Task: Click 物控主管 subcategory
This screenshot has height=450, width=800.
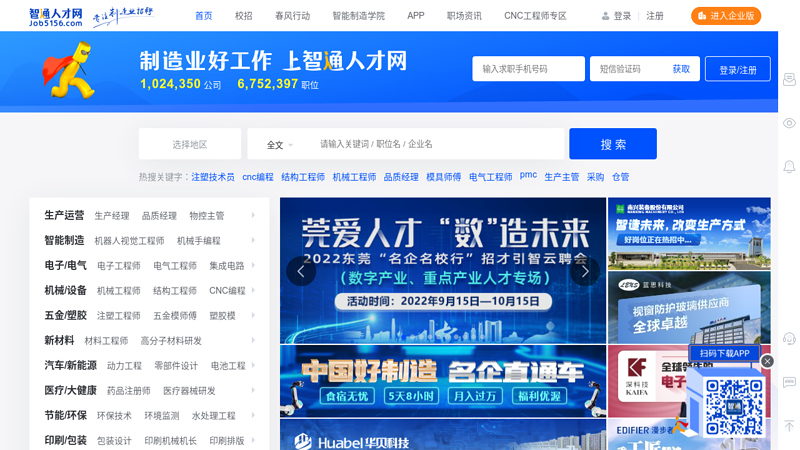Action: coord(207,216)
